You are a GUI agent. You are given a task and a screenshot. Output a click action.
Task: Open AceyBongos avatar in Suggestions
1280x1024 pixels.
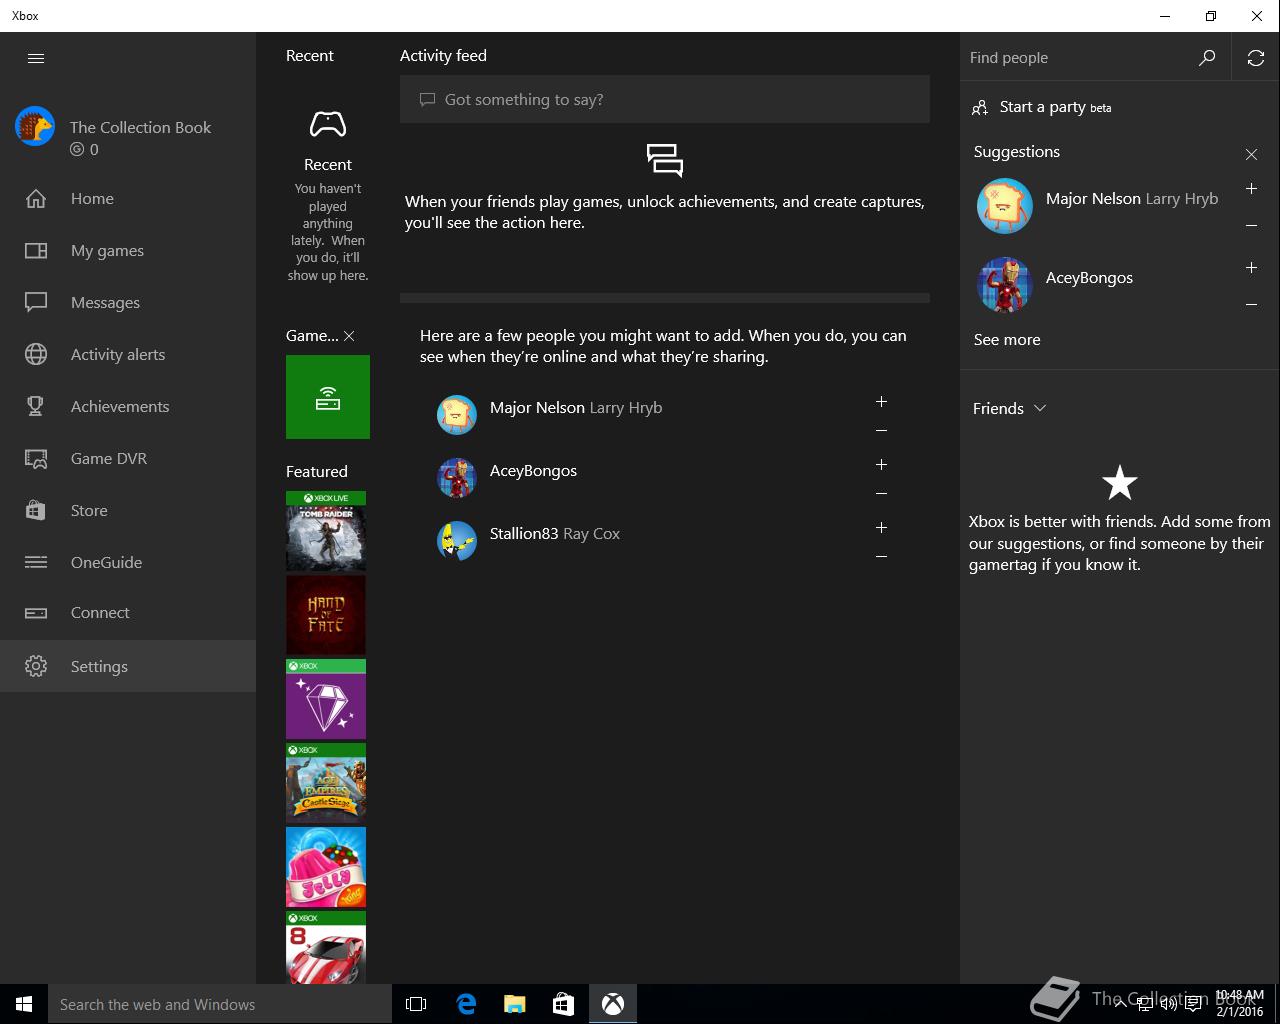[1005, 285]
